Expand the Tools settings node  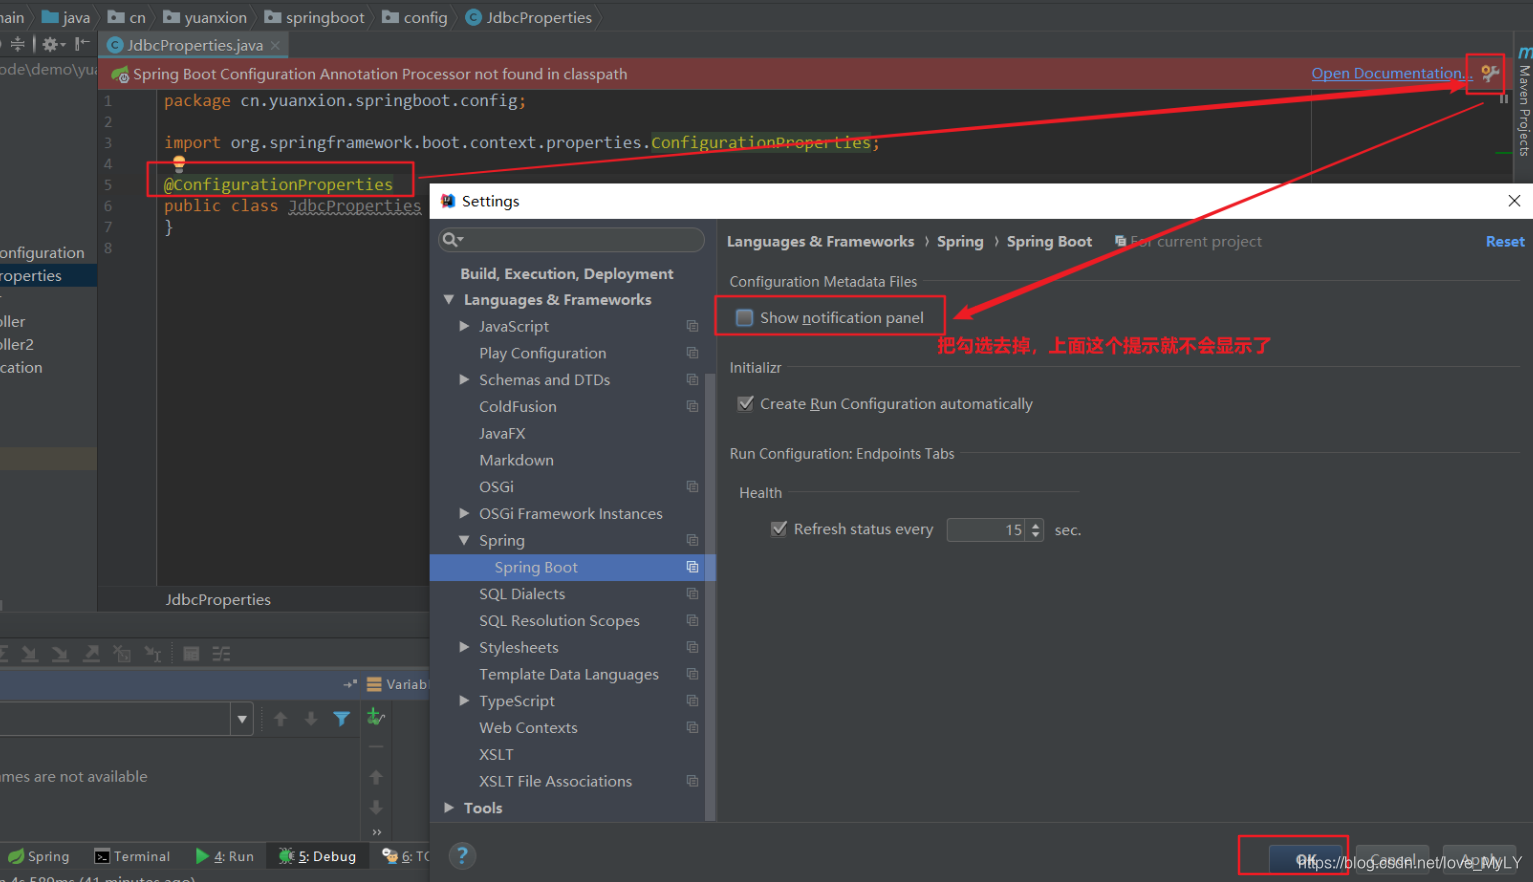click(449, 808)
